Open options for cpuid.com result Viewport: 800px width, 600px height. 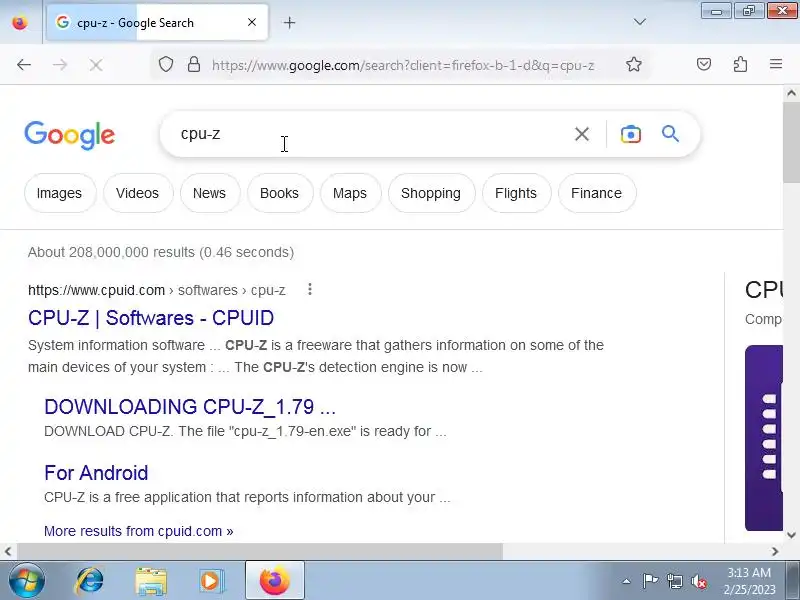(x=310, y=290)
